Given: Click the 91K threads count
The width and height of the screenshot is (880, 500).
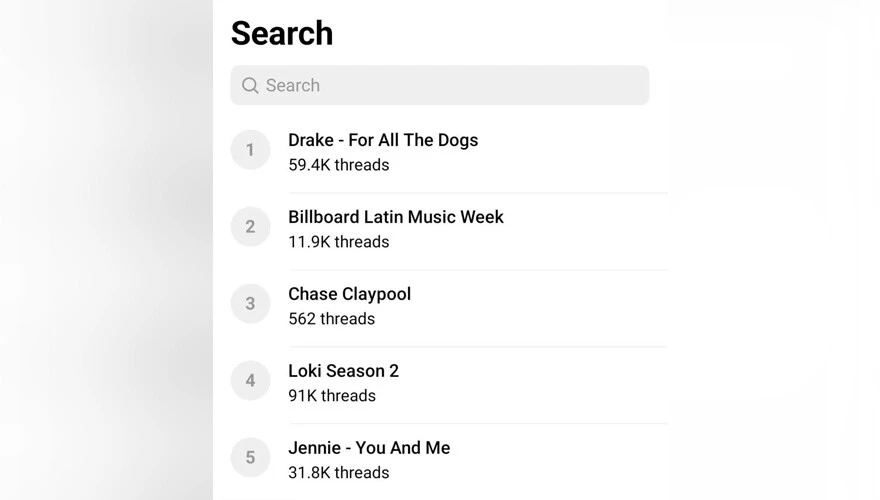Looking at the screenshot, I should [x=332, y=396].
